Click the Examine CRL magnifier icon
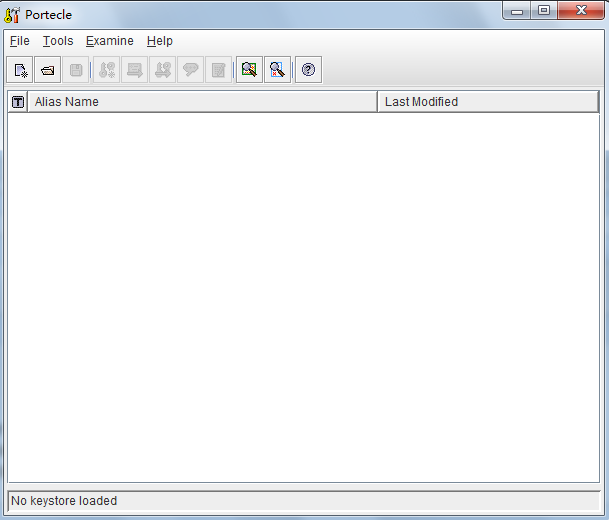 pyautogui.click(x=277, y=70)
